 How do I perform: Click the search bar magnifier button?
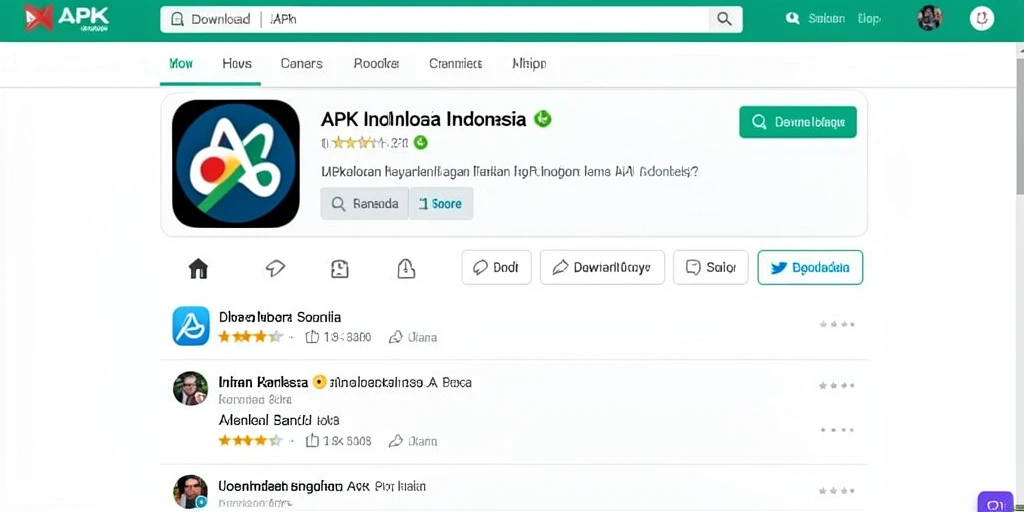point(725,19)
